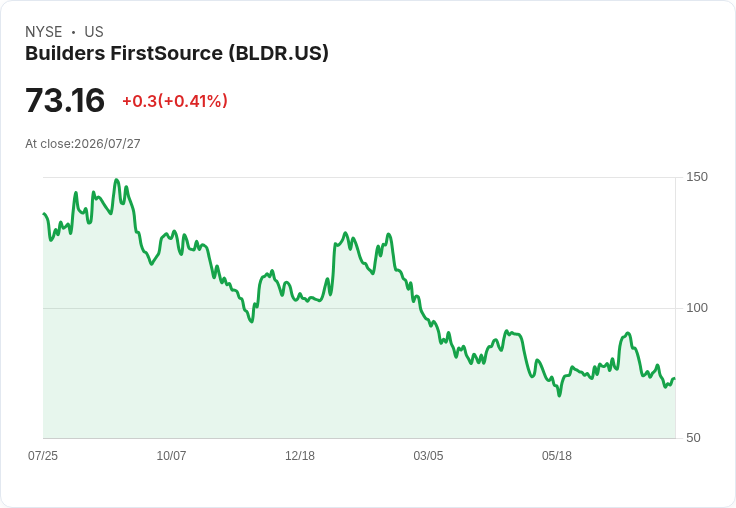This screenshot has width=736, height=508.
Task: Click the 07/25 date label on x-axis
Action: point(43,456)
